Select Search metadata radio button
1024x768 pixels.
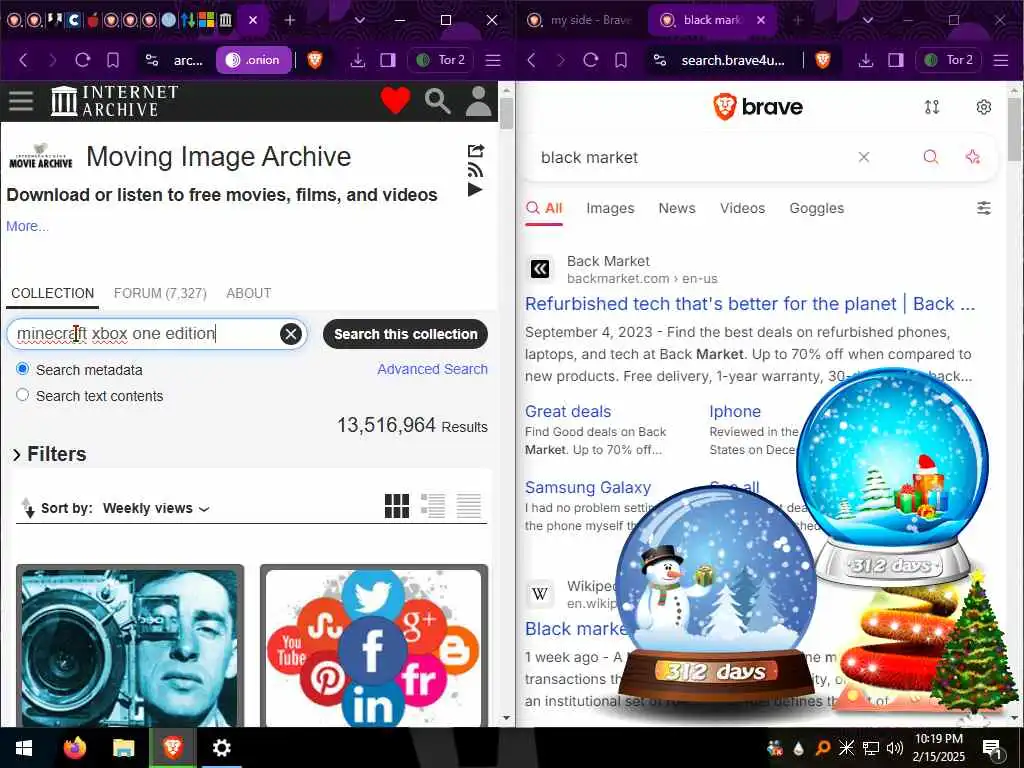23,369
